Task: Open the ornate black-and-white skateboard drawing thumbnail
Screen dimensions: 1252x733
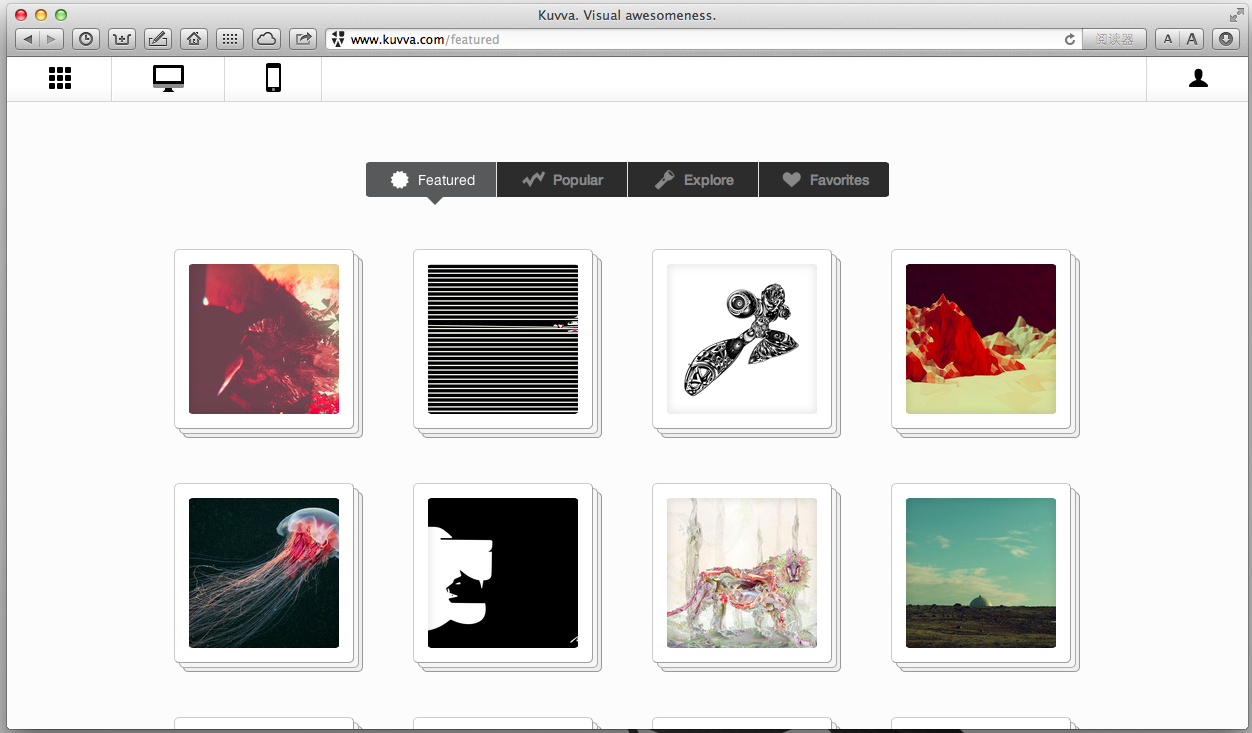Action: (742, 339)
